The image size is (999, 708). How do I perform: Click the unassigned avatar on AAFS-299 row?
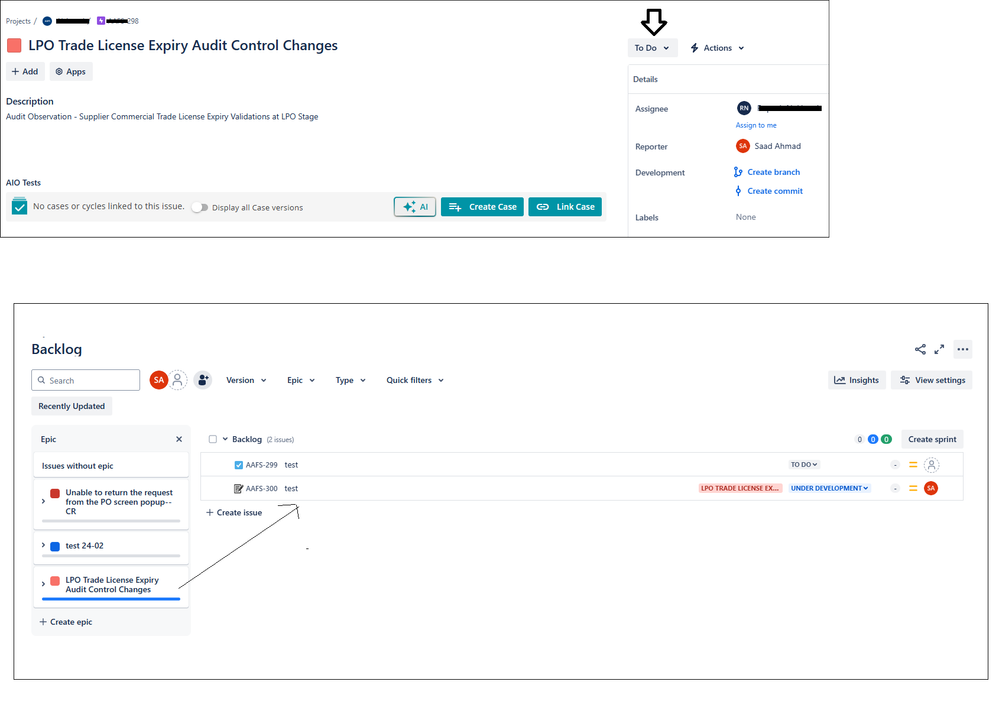click(x=931, y=465)
